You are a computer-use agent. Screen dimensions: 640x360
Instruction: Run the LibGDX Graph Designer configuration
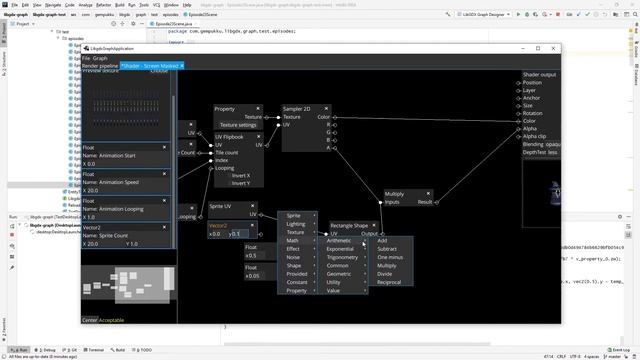pos(518,14)
